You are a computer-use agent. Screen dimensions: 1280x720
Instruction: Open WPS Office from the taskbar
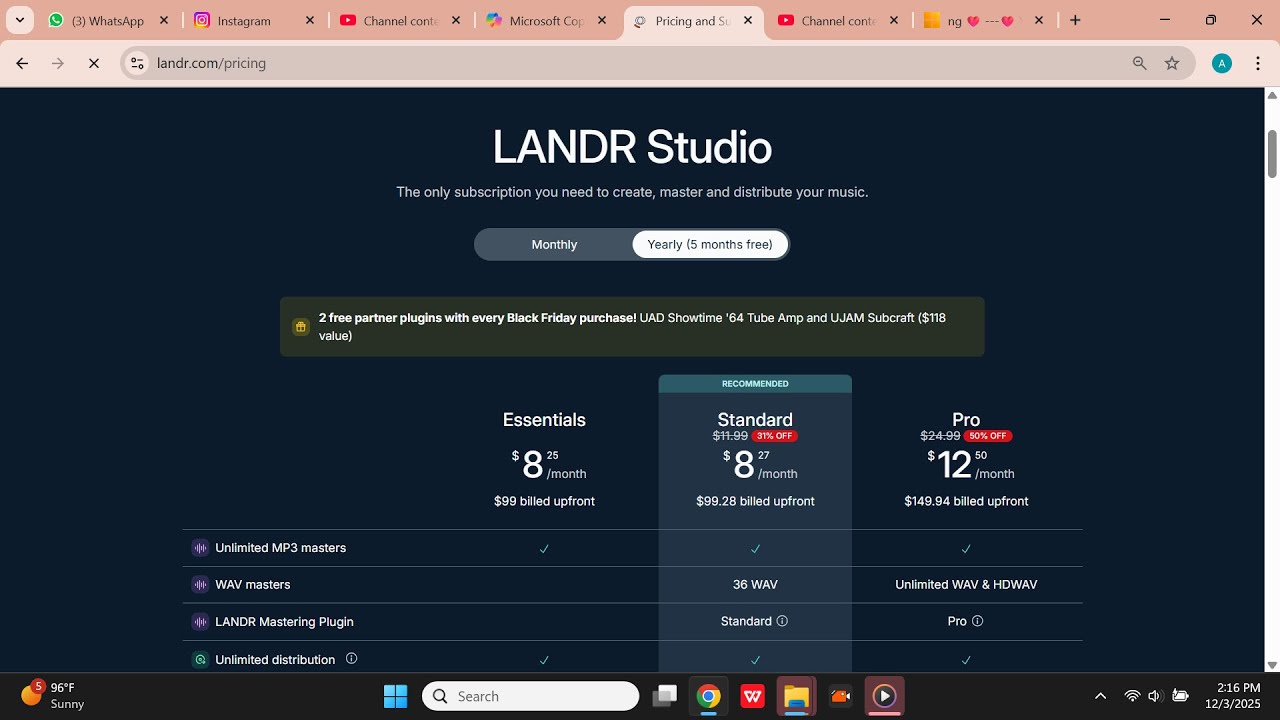[752, 696]
